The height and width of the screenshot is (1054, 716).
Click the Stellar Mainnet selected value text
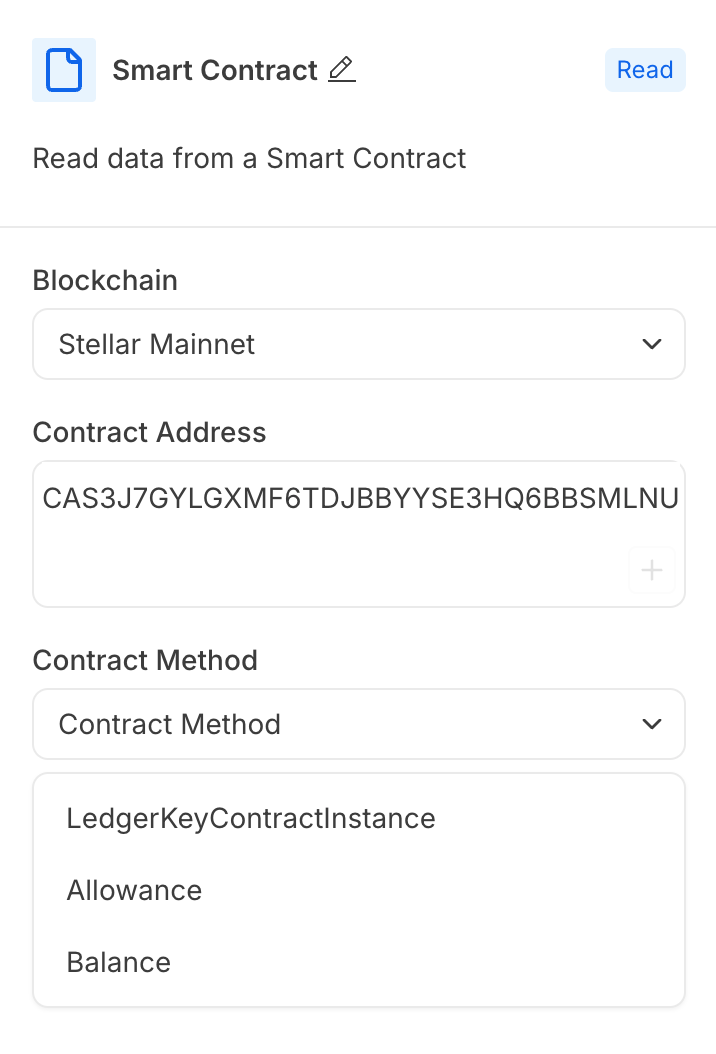coord(157,344)
